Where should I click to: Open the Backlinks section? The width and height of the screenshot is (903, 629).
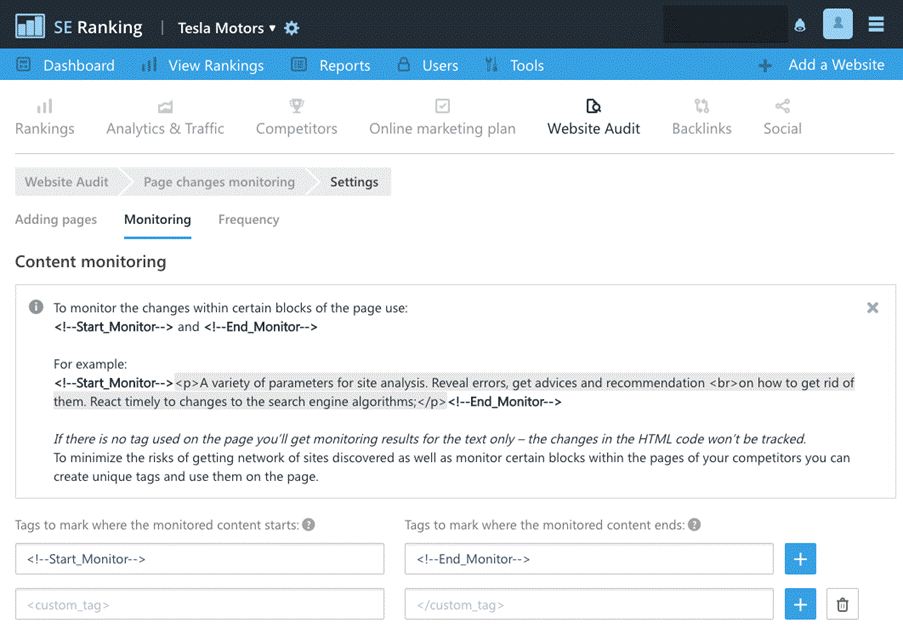point(701,116)
